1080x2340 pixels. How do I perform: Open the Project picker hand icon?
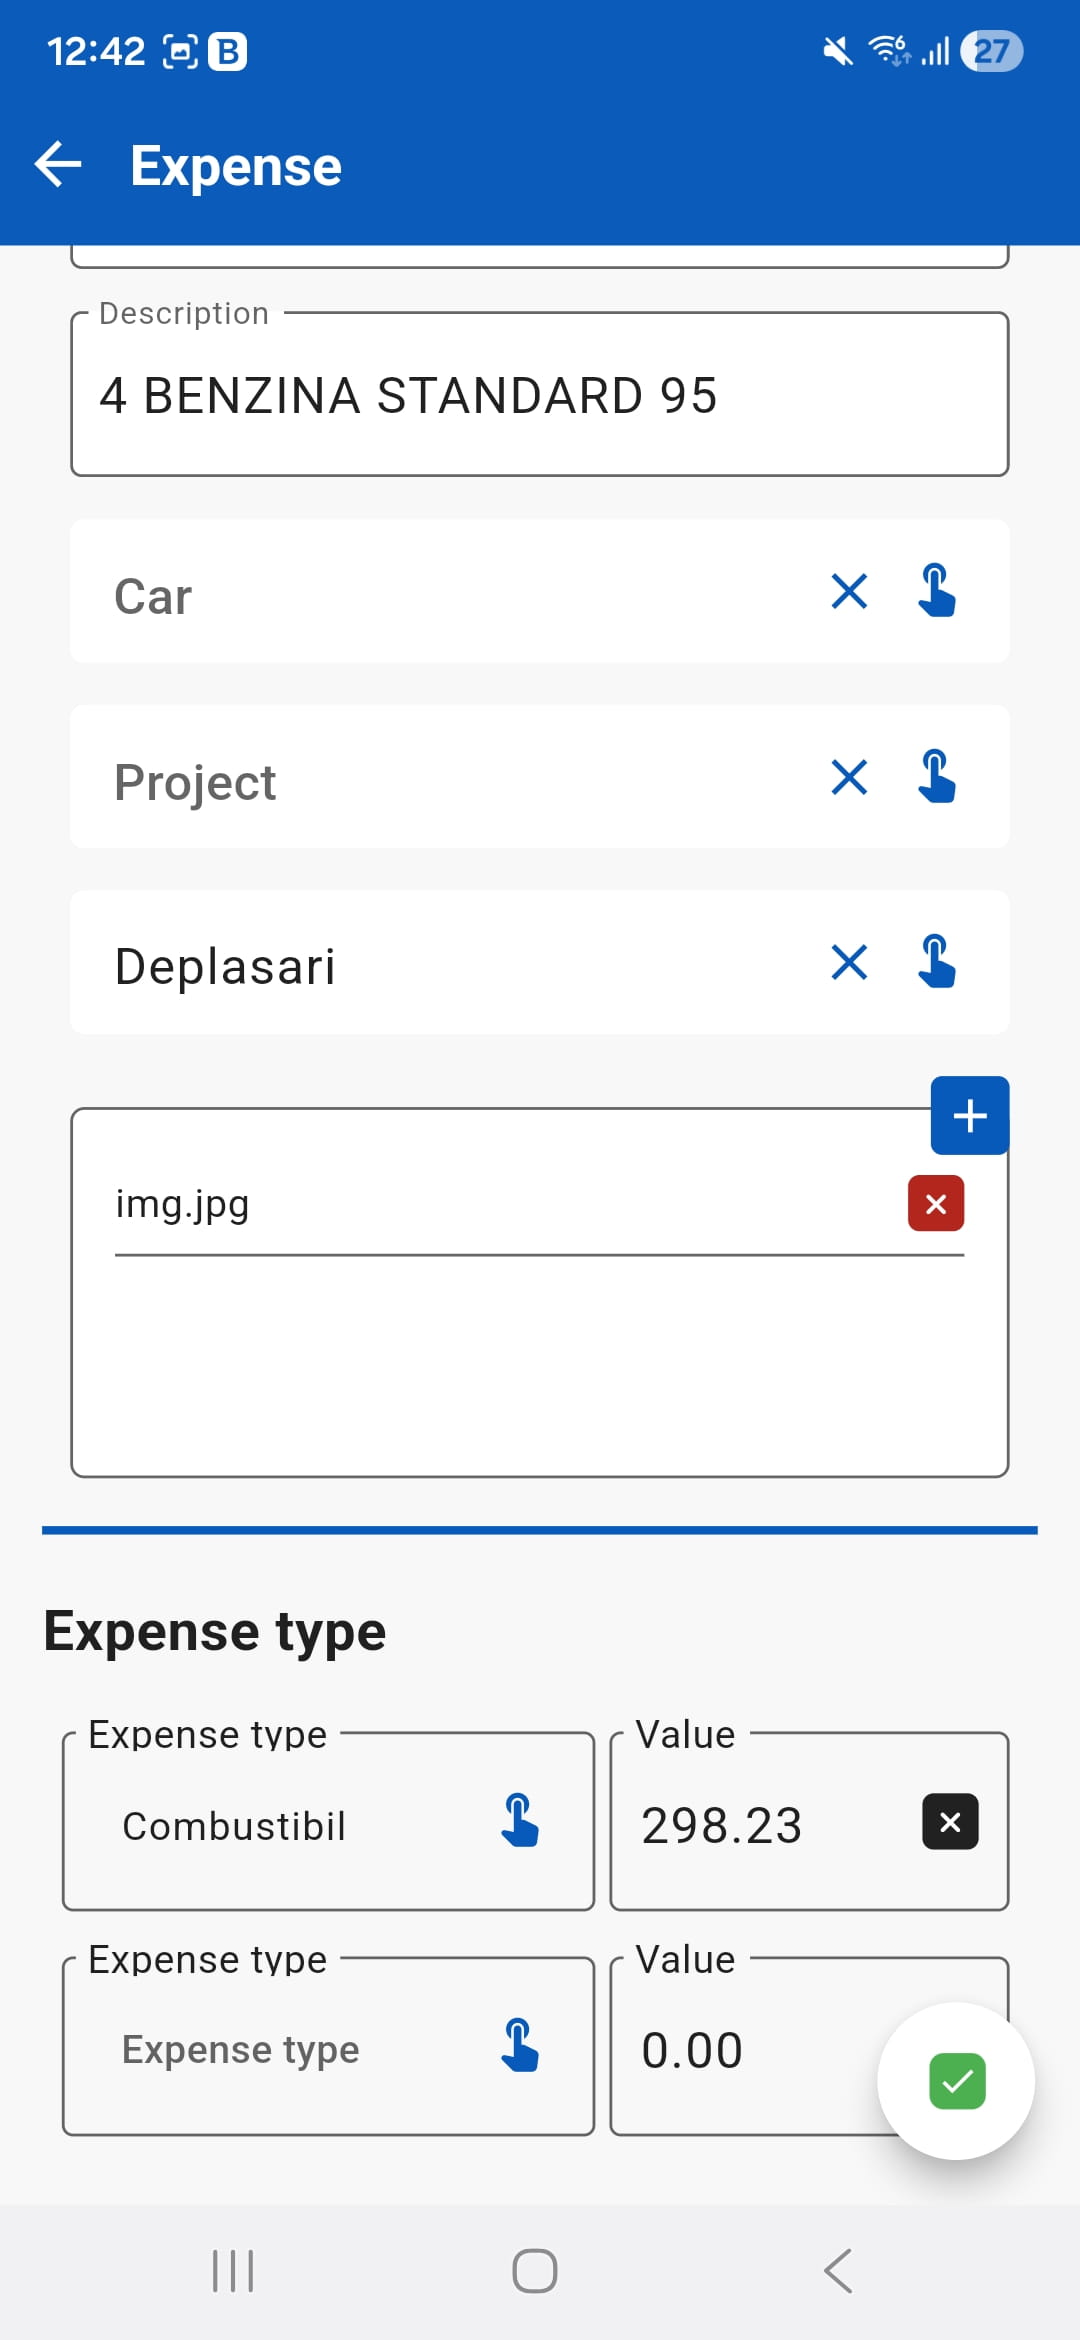(x=937, y=777)
